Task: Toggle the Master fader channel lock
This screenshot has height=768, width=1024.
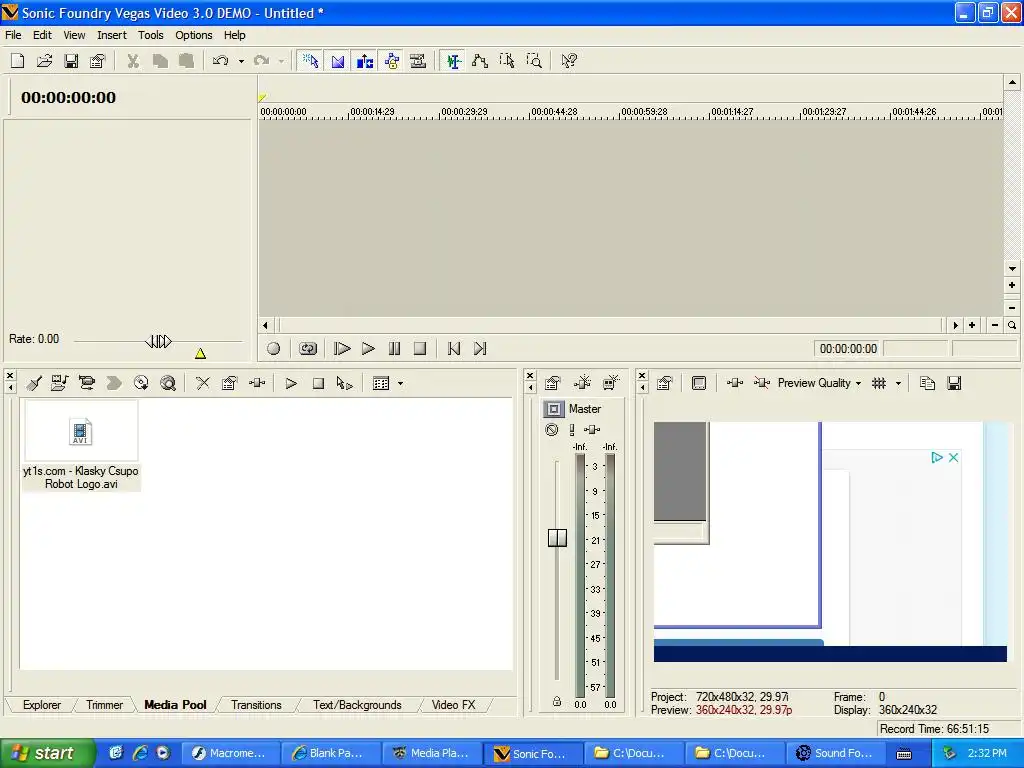Action: click(x=556, y=702)
